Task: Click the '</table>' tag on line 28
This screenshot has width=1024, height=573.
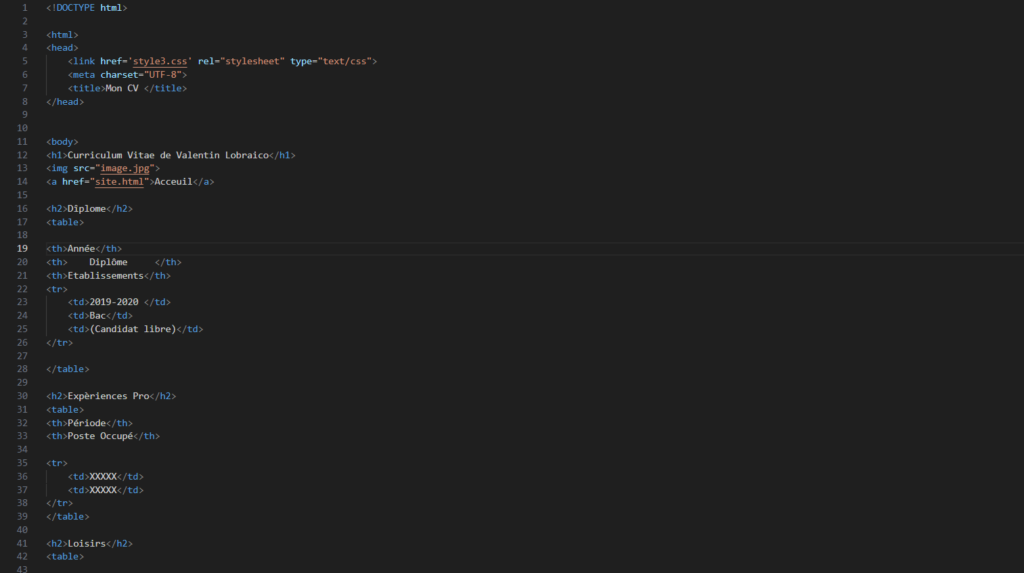Action: pos(68,369)
